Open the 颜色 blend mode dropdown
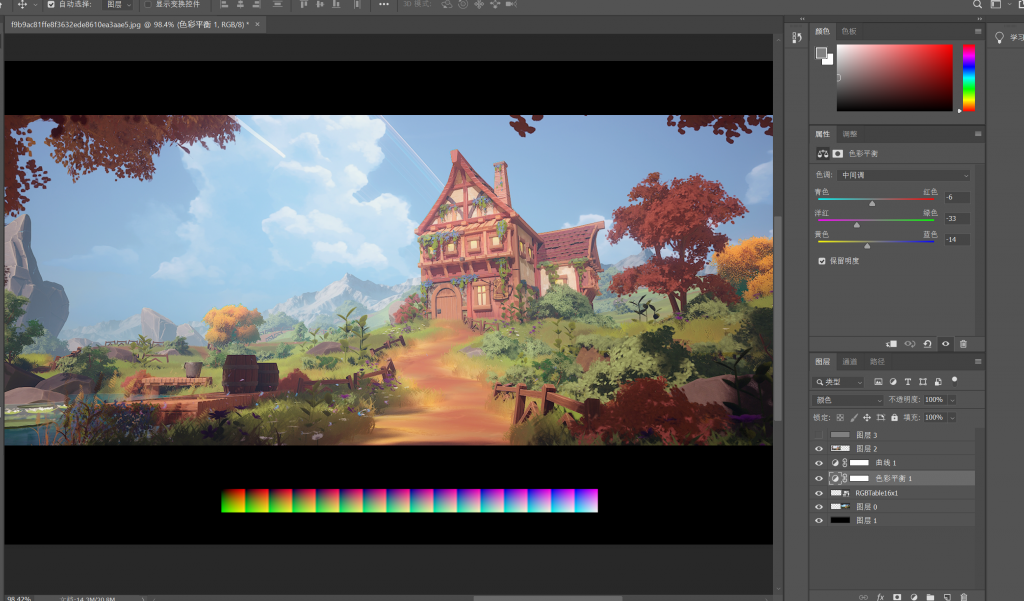The height and width of the screenshot is (601, 1024). click(x=848, y=400)
